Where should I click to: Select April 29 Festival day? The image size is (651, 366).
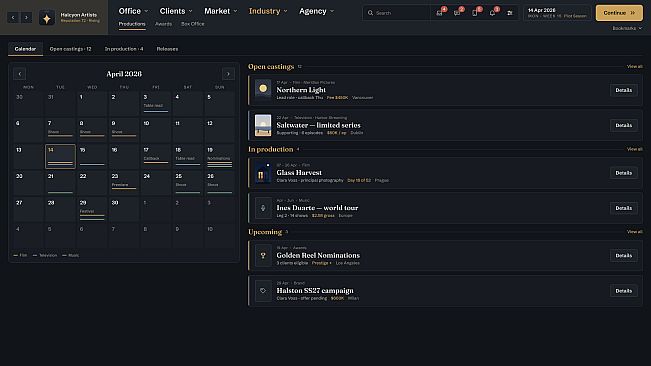(x=92, y=210)
